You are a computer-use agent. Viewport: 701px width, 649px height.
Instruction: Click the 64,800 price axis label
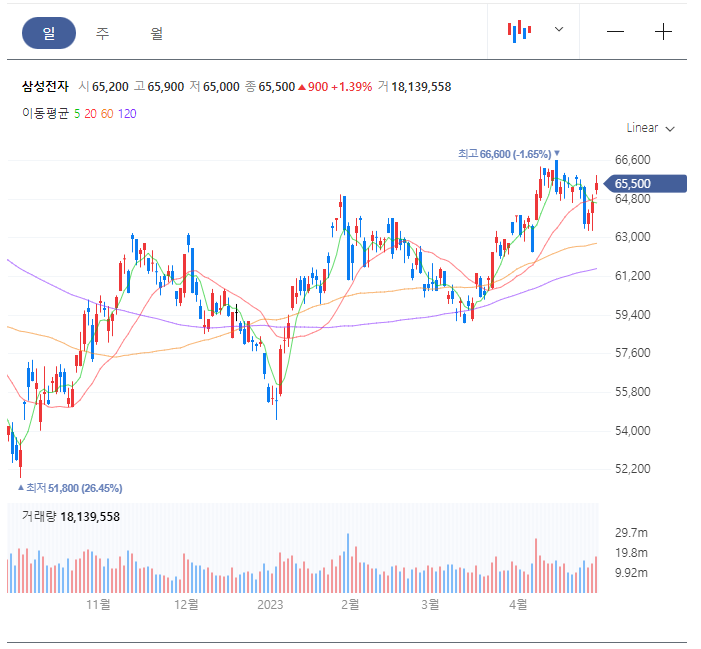pos(633,199)
